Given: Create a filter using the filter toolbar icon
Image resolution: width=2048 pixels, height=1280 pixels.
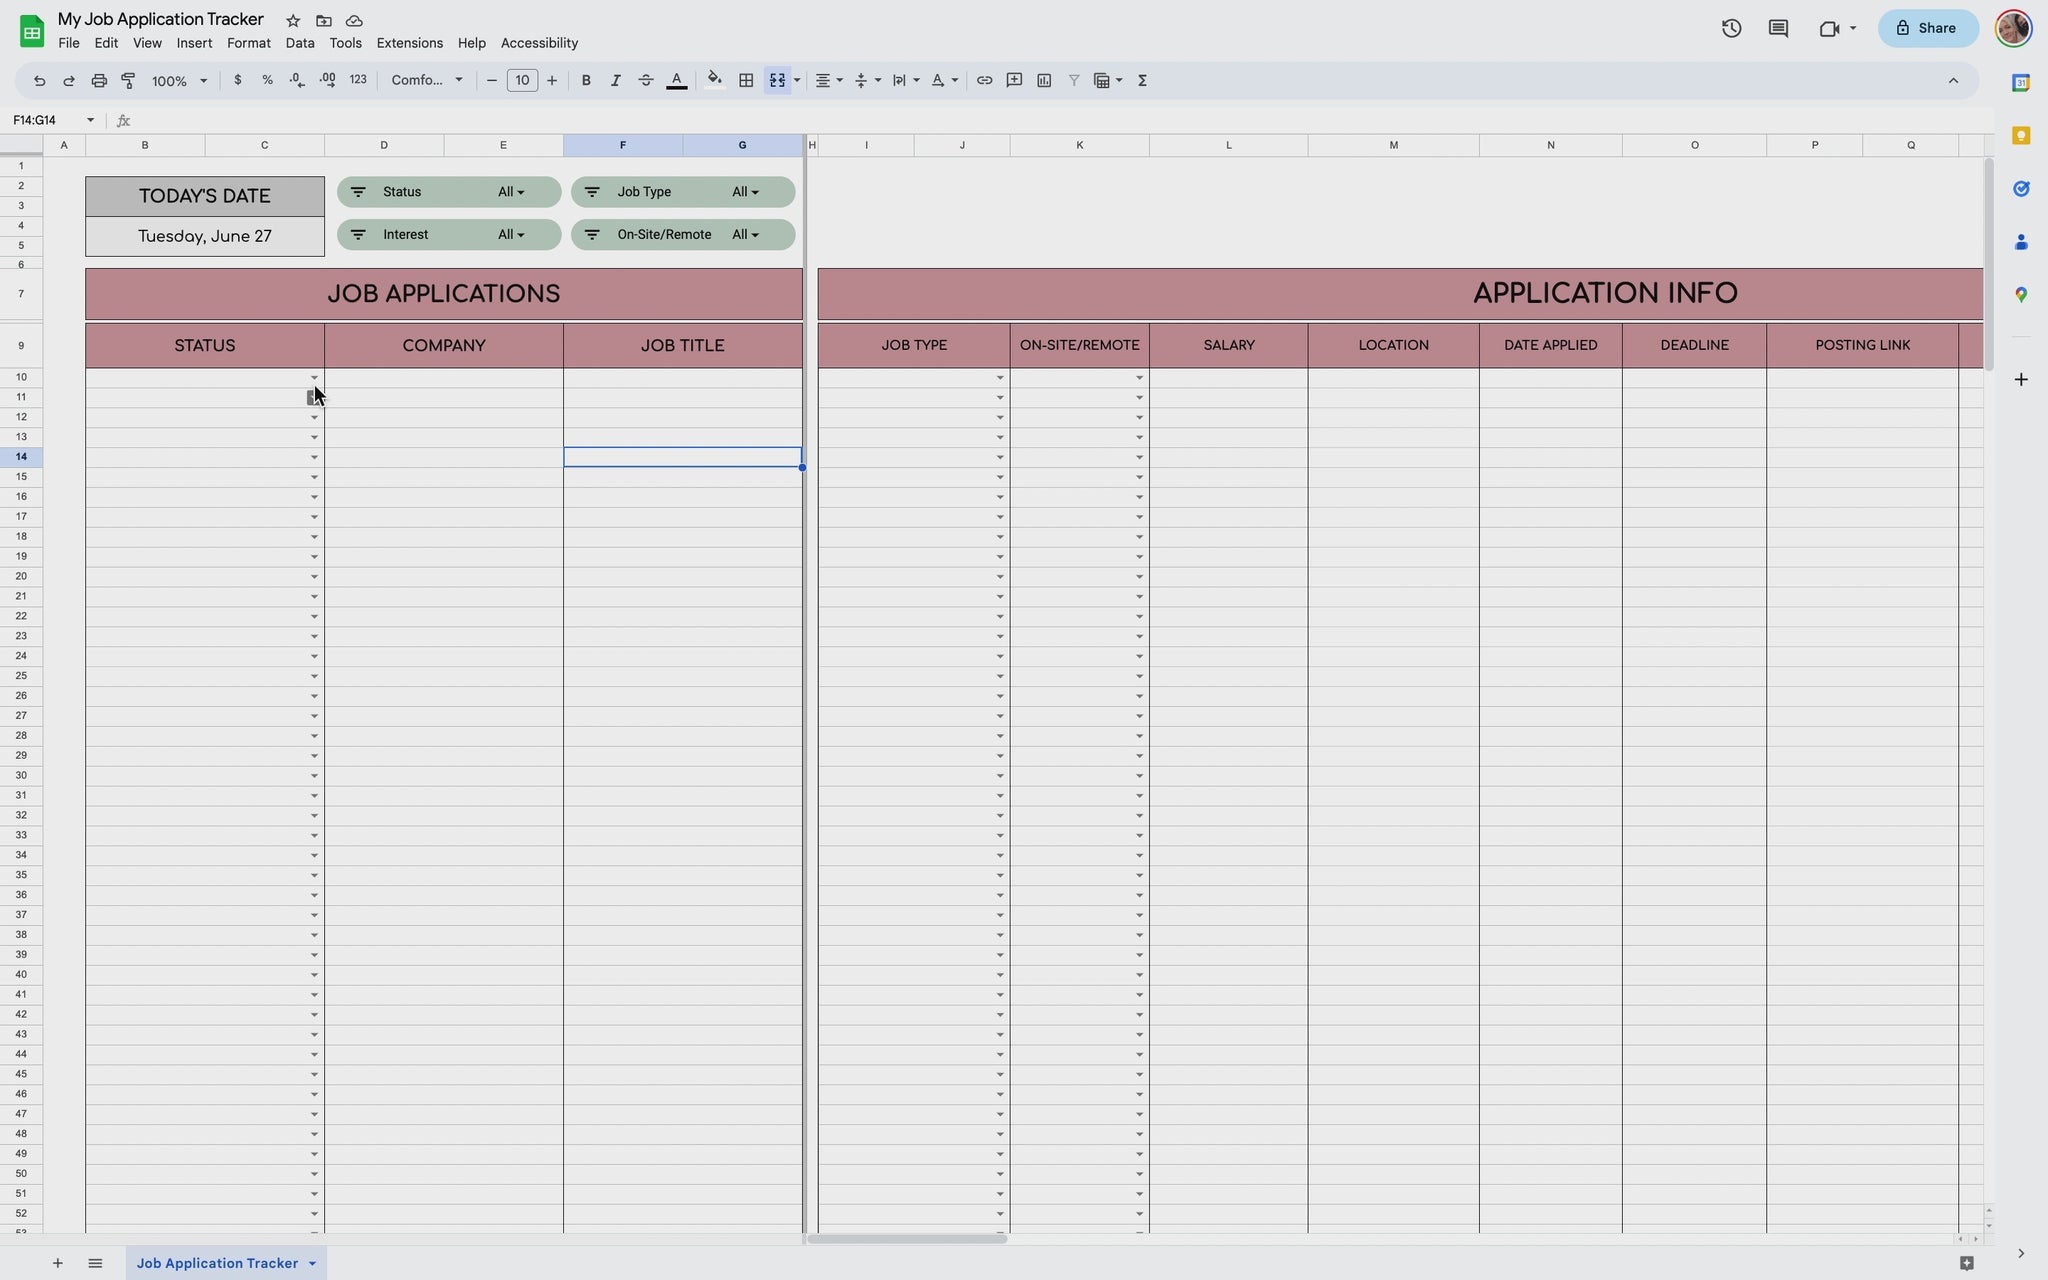Looking at the screenshot, I should (x=1072, y=80).
